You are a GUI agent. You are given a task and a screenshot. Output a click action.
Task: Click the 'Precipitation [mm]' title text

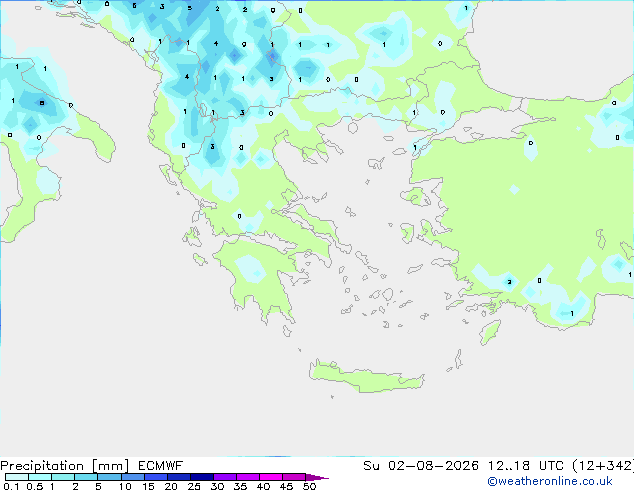coord(64,466)
